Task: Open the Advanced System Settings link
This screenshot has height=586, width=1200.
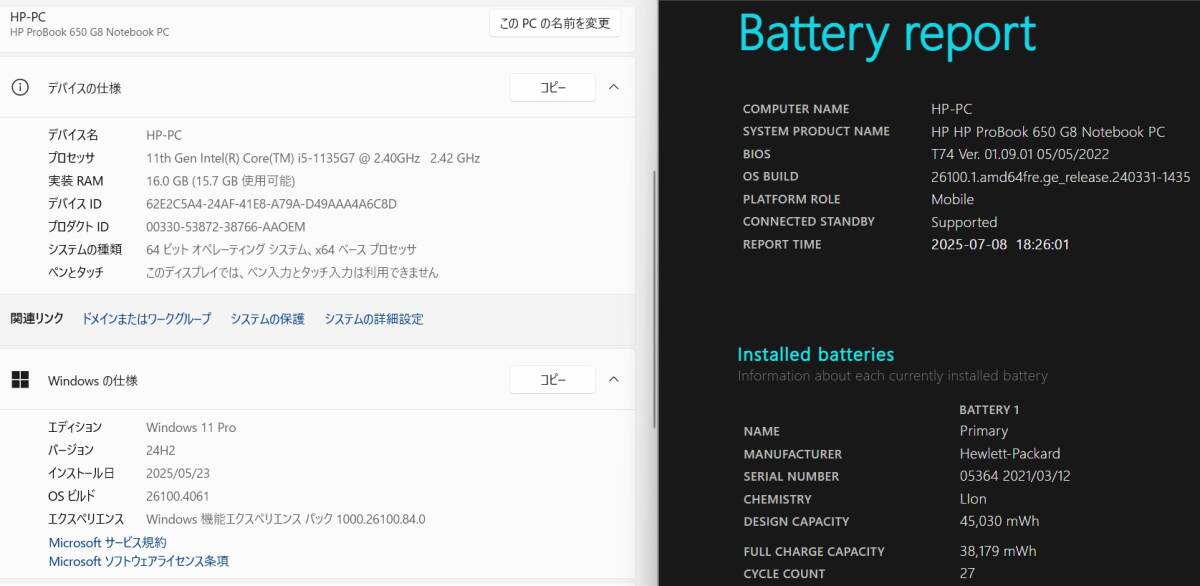Action: [x=373, y=319]
